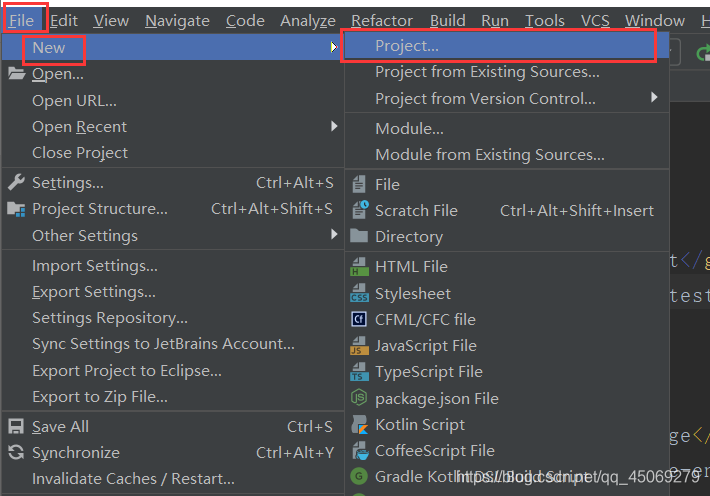This screenshot has width=710, height=496.
Task: Click the Open folder icon
Action: (17, 73)
